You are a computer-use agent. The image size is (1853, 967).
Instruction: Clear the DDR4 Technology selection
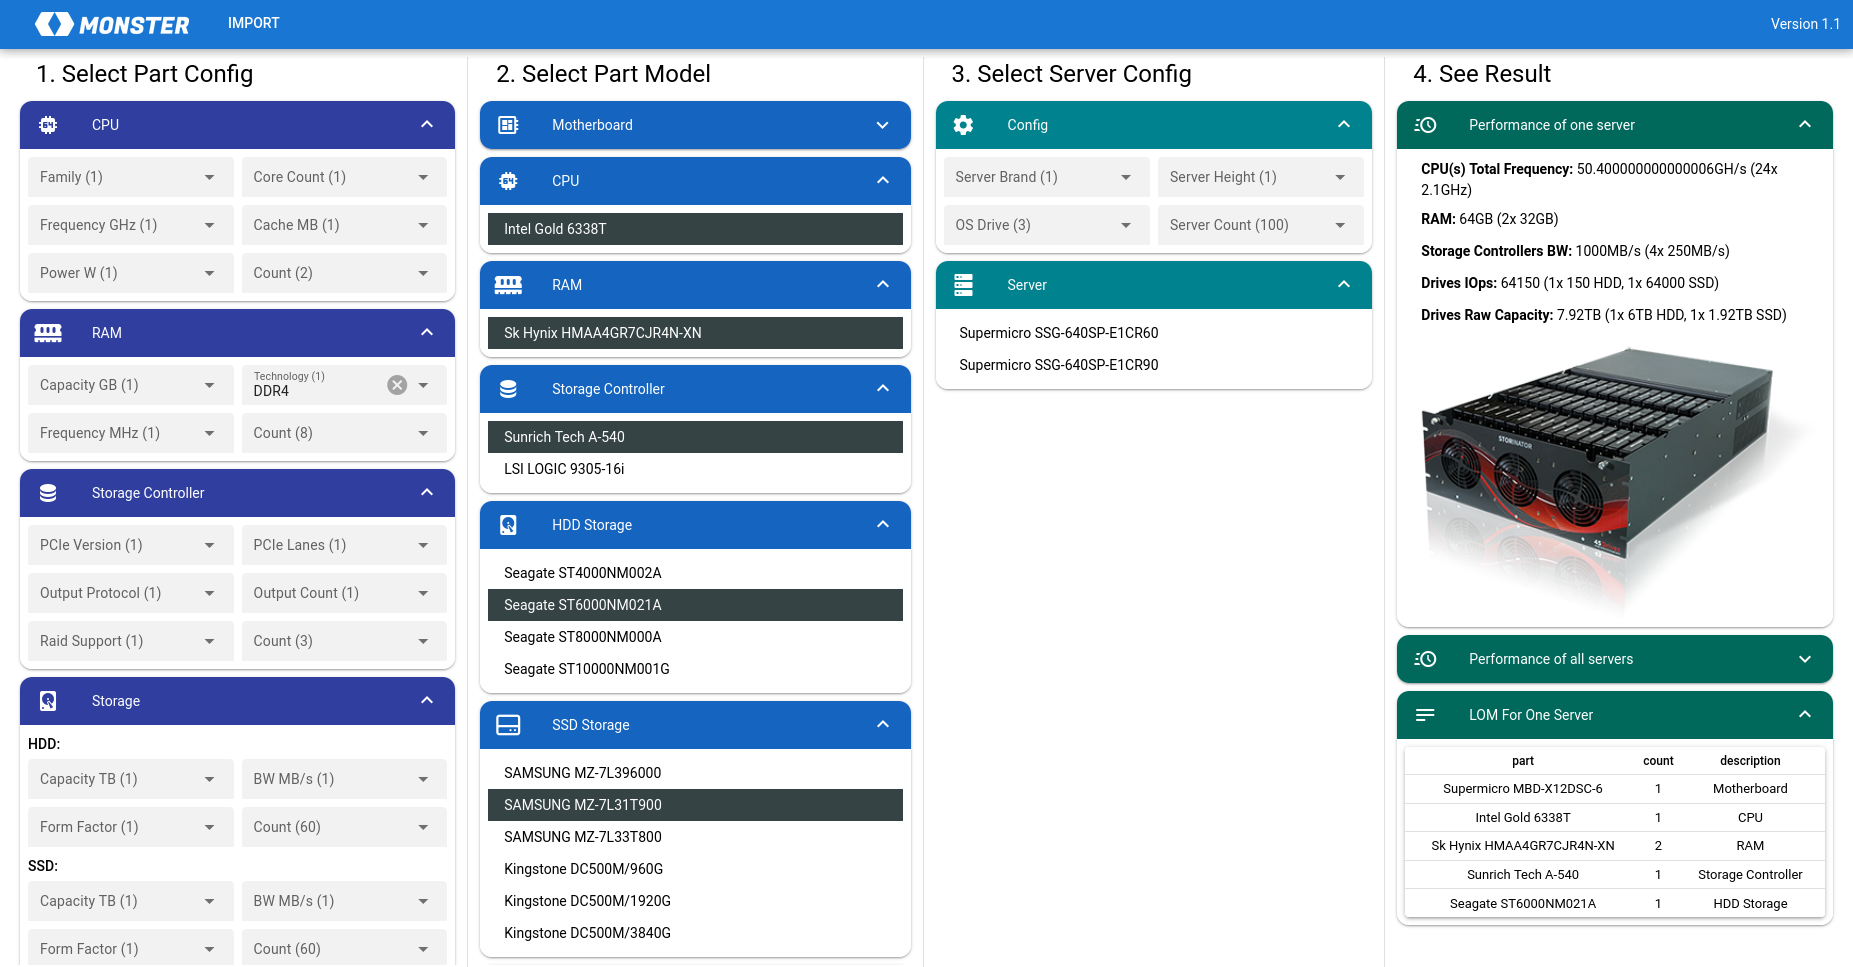[x=397, y=385]
